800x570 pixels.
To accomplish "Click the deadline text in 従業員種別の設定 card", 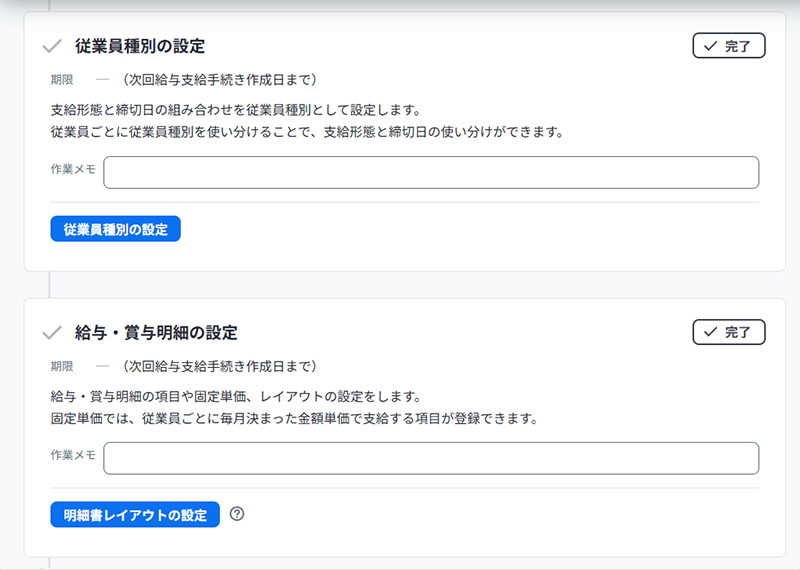I will click(x=213, y=79).
